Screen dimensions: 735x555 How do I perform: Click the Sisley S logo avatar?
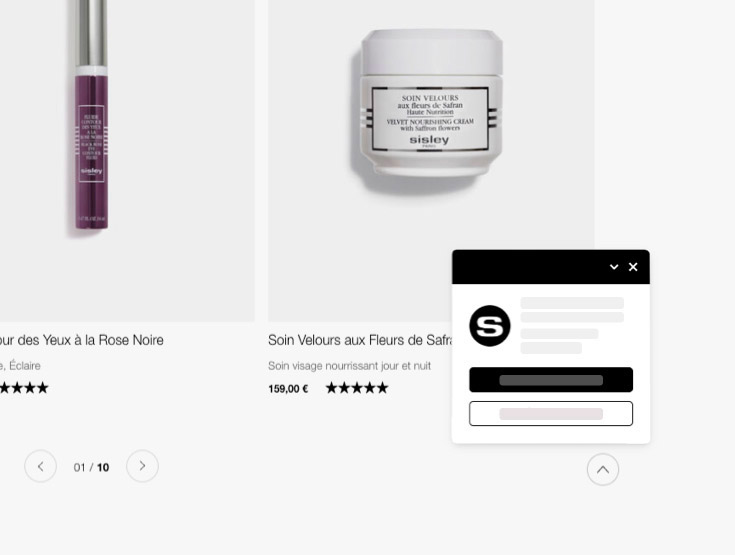coord(490,326)
